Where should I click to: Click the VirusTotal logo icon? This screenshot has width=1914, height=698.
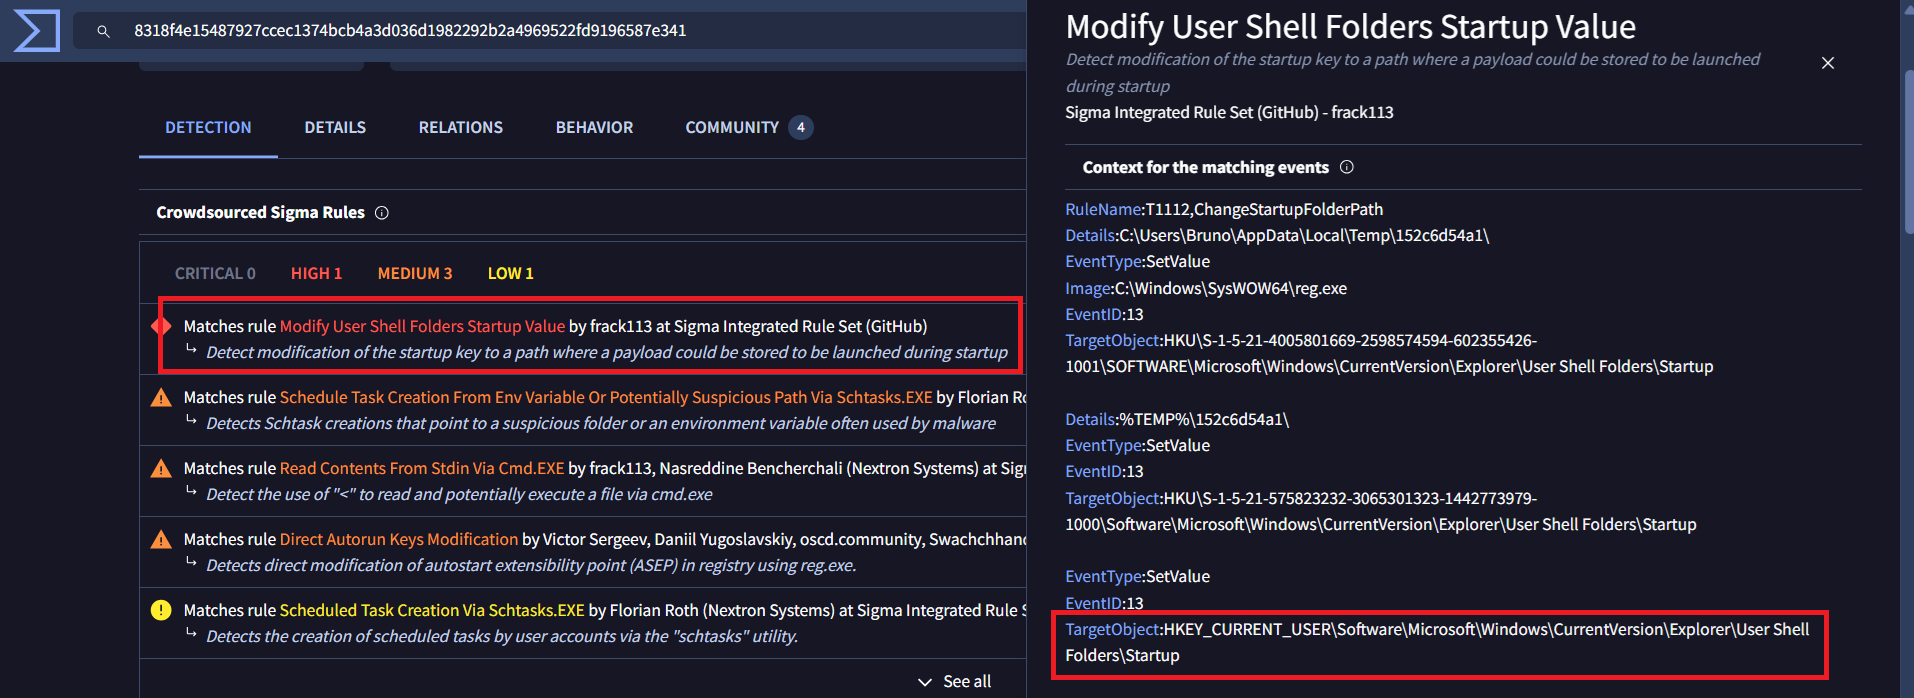pos(37,30)
